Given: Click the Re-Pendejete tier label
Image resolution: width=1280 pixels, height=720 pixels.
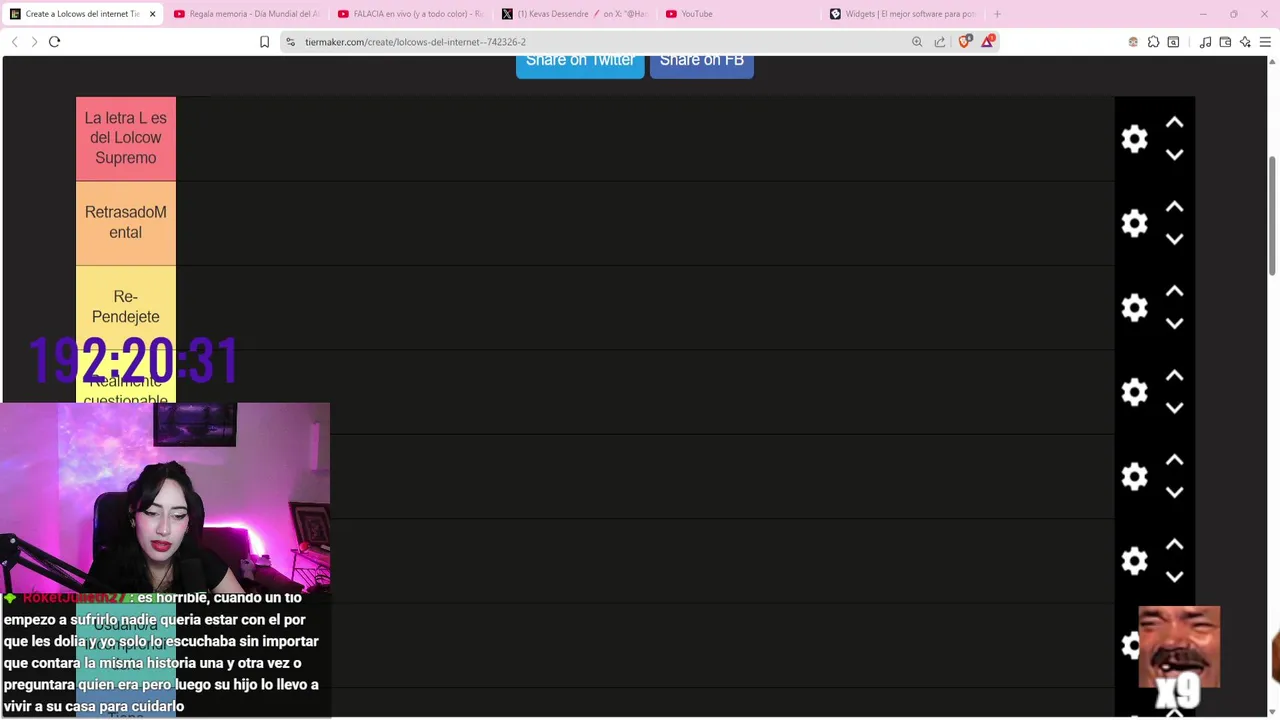Looking at the screenshot, I should click(126, 307).
